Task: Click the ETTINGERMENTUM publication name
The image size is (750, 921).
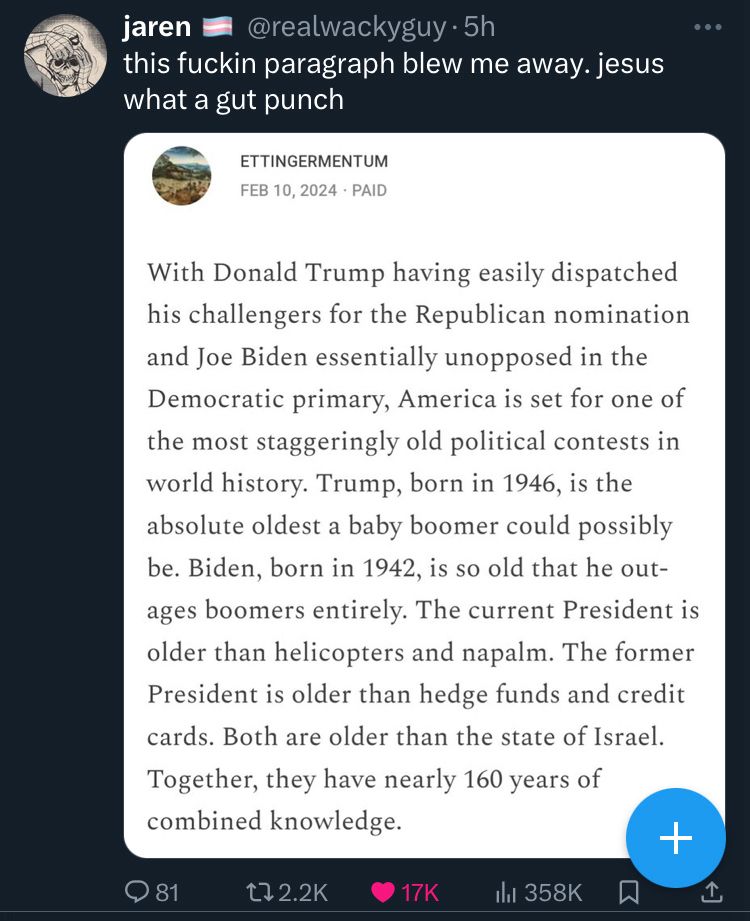Action: [314, 161]
